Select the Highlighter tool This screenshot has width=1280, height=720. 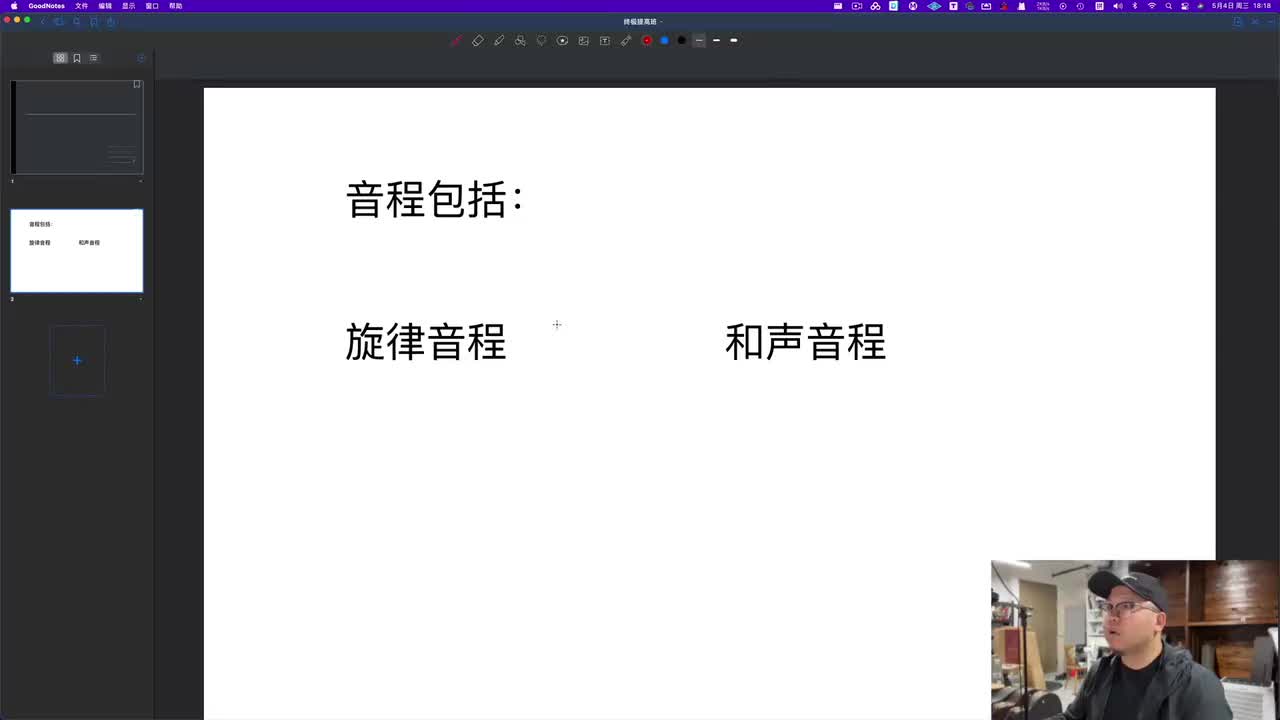[499, 41]
